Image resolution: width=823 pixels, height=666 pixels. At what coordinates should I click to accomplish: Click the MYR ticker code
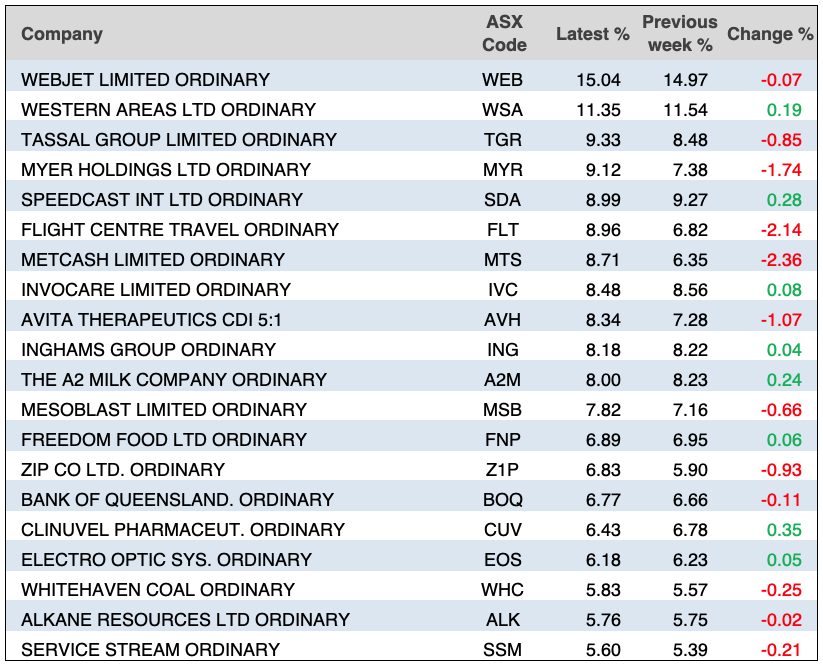tap(503, 169)
